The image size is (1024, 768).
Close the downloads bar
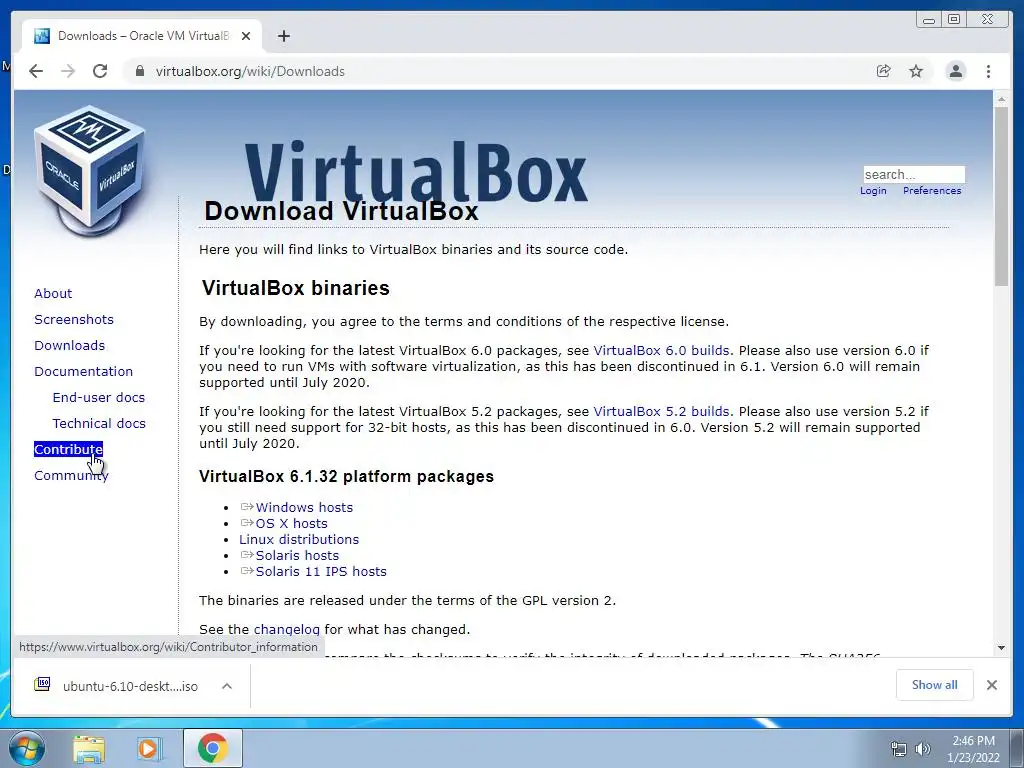pyautogui.click(x=992, y=685)
